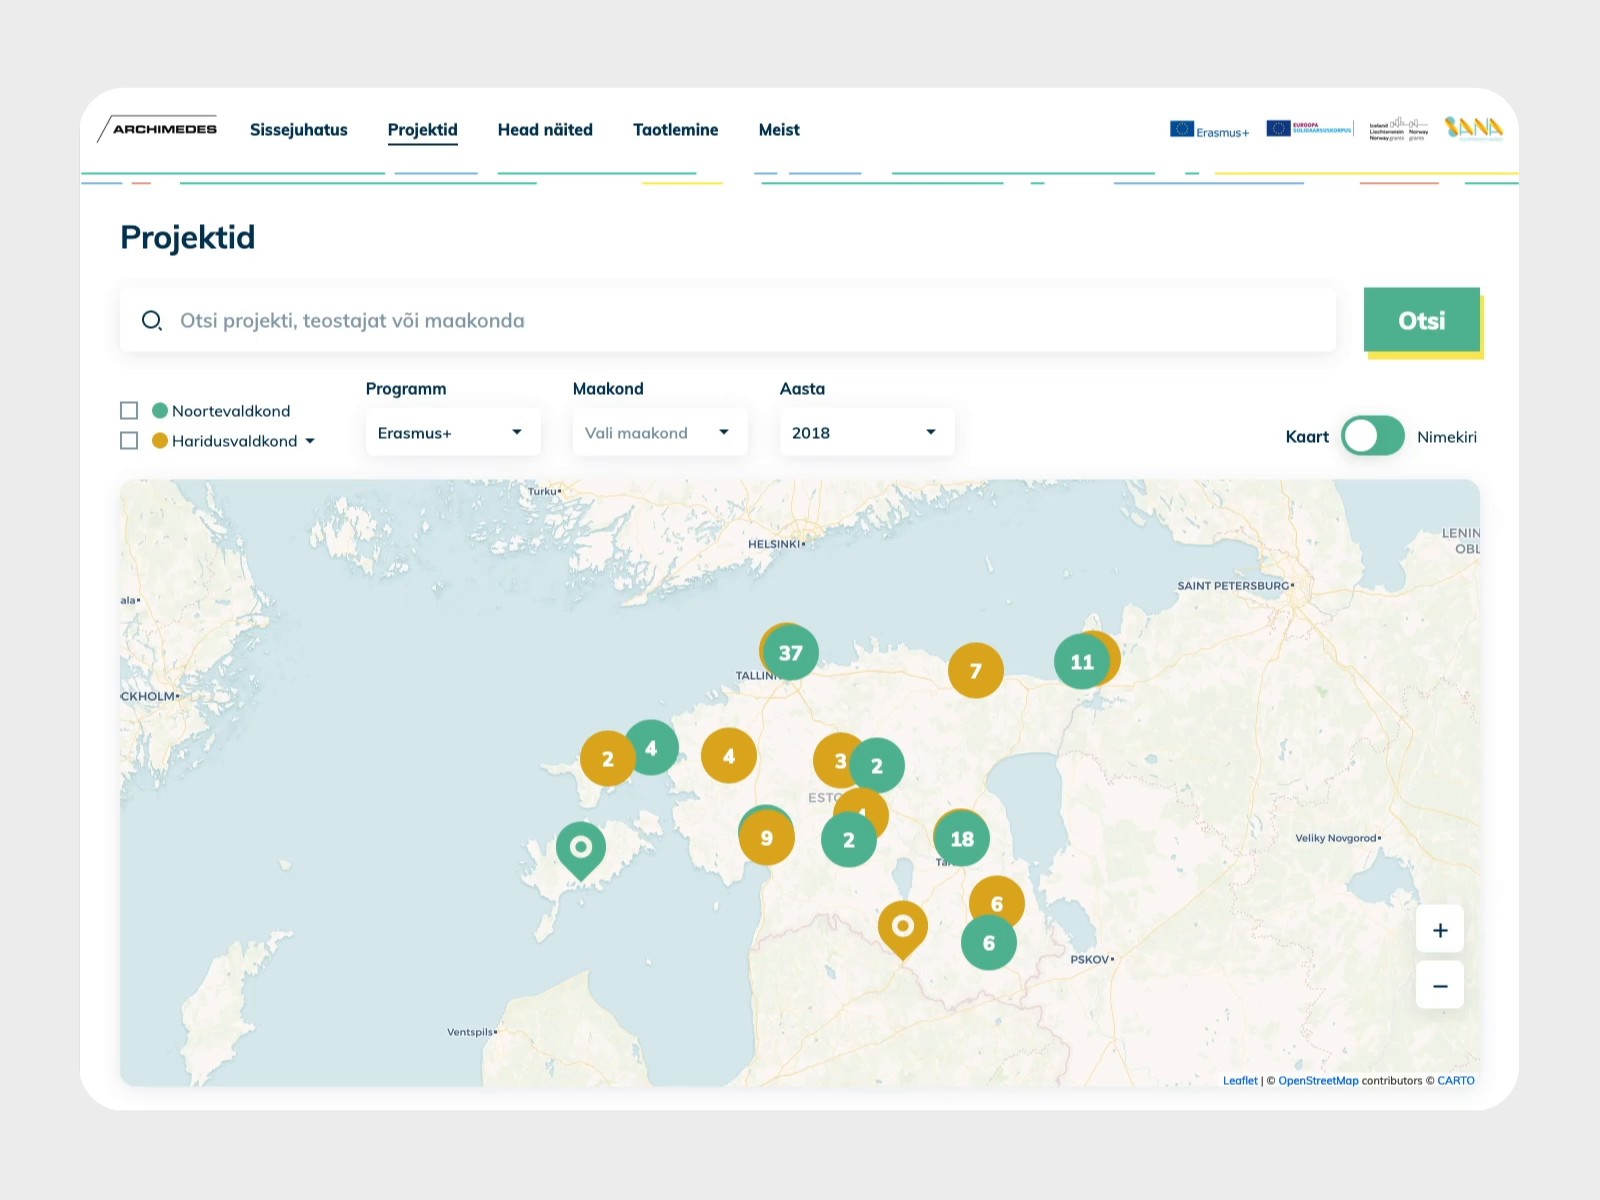This screenshot has height=1200, width=1600.
Task: Toggle the Kaart/Nimekiri view switch
Action: coord(1372,436)
